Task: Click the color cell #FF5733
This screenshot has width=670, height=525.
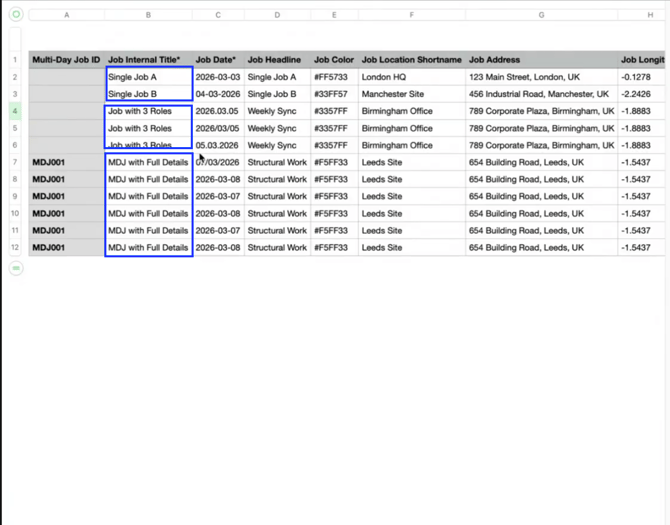Action: click(334, 77)
